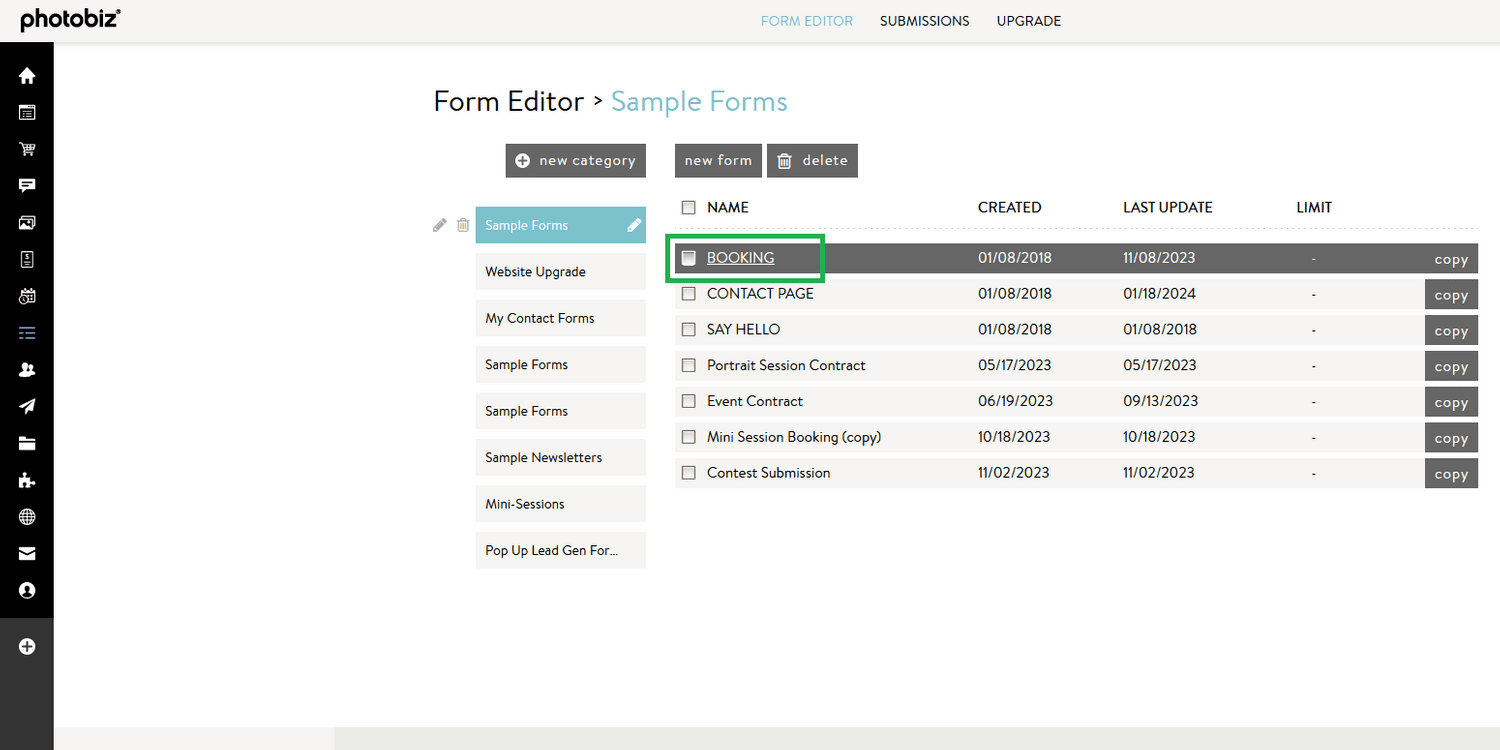Select the paper plane marketing icon

click(x=27, y=405)
